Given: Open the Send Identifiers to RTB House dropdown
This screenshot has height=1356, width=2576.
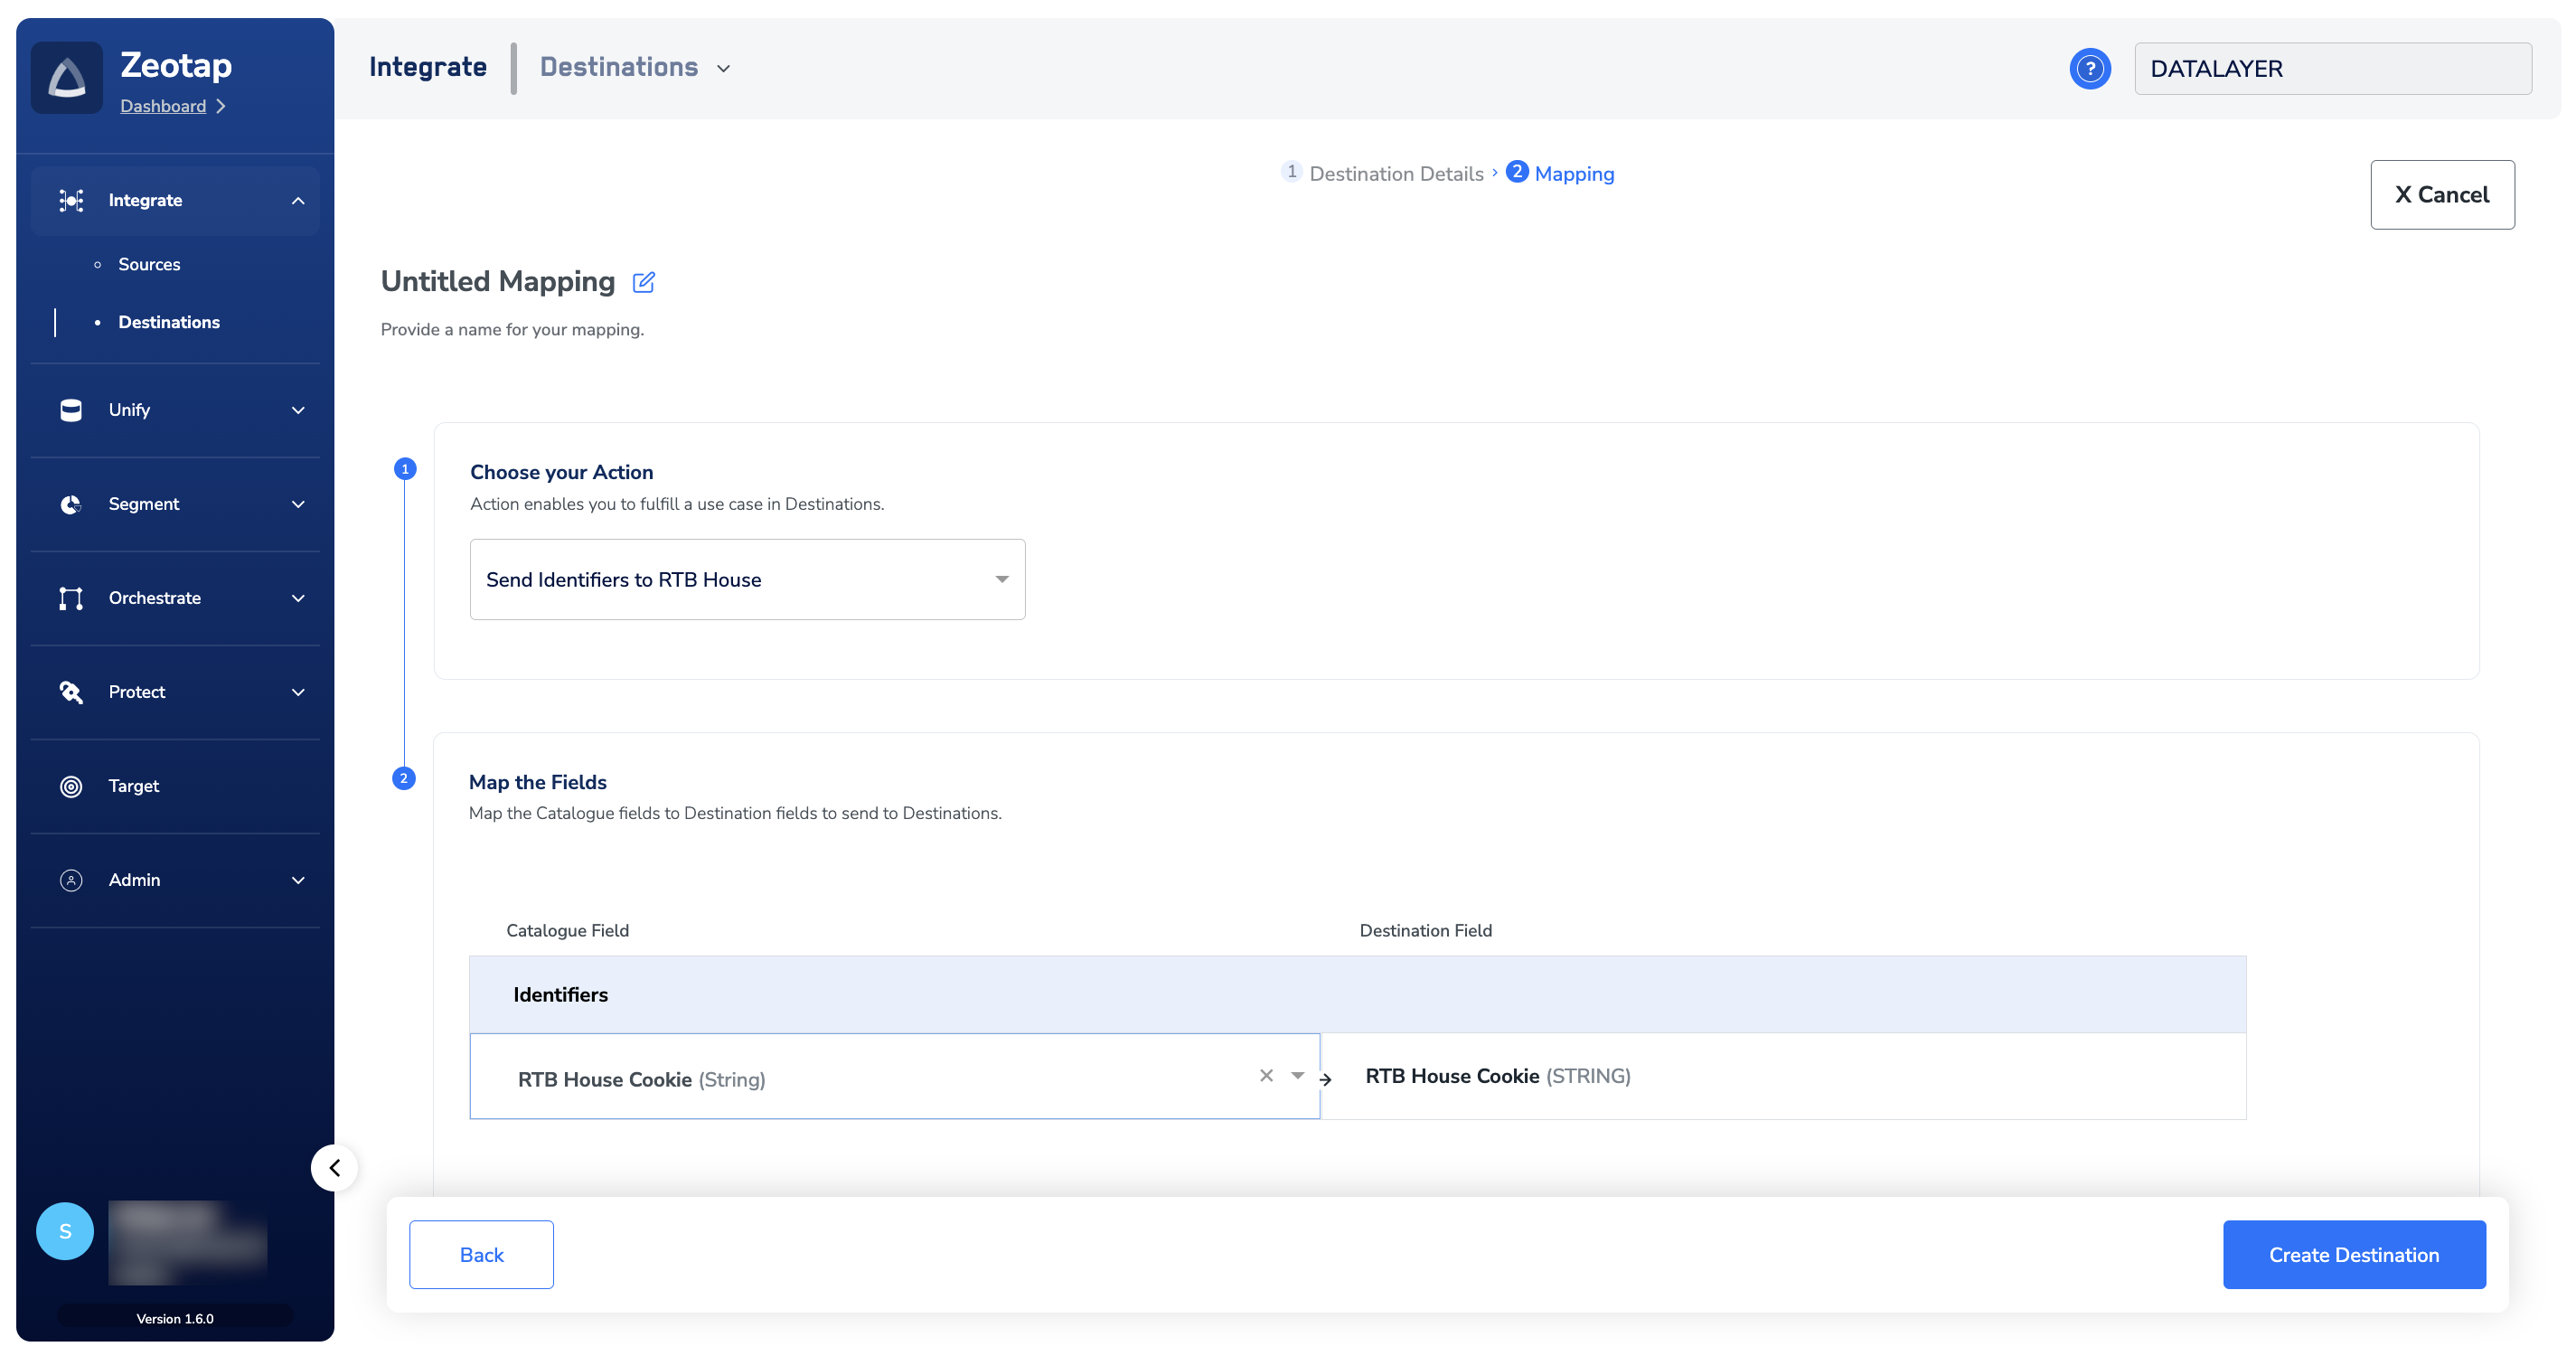Looking at the screenshot, I should pos(747,580).
